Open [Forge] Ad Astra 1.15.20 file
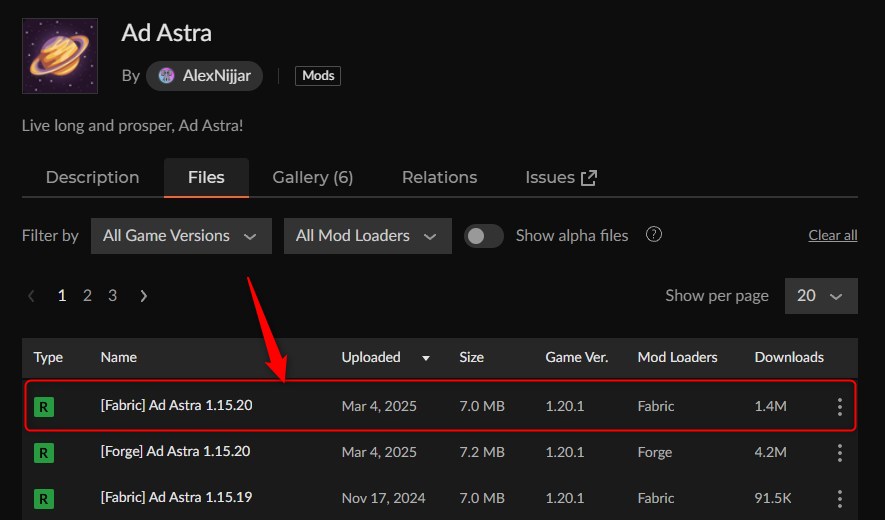 point(175,452)
